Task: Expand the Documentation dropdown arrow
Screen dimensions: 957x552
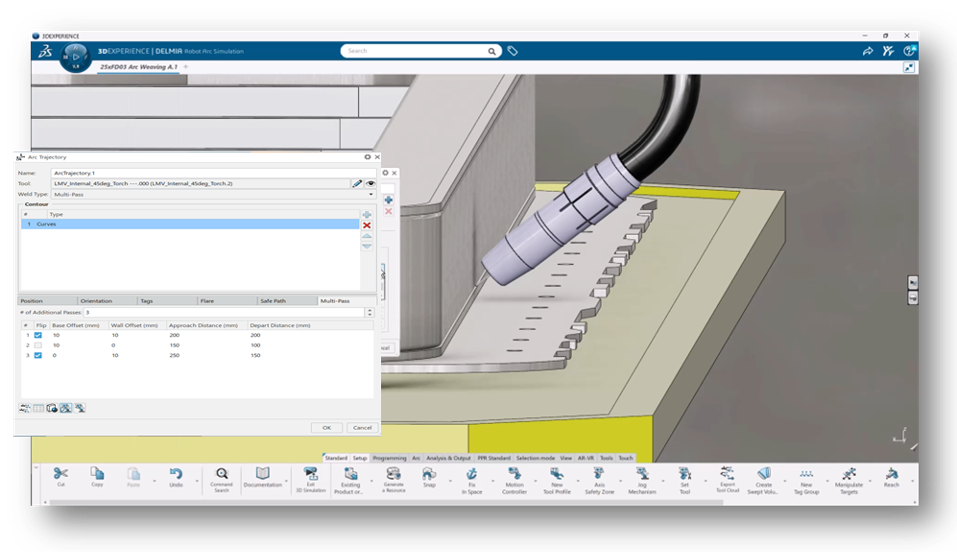Action: pos(286,481)
